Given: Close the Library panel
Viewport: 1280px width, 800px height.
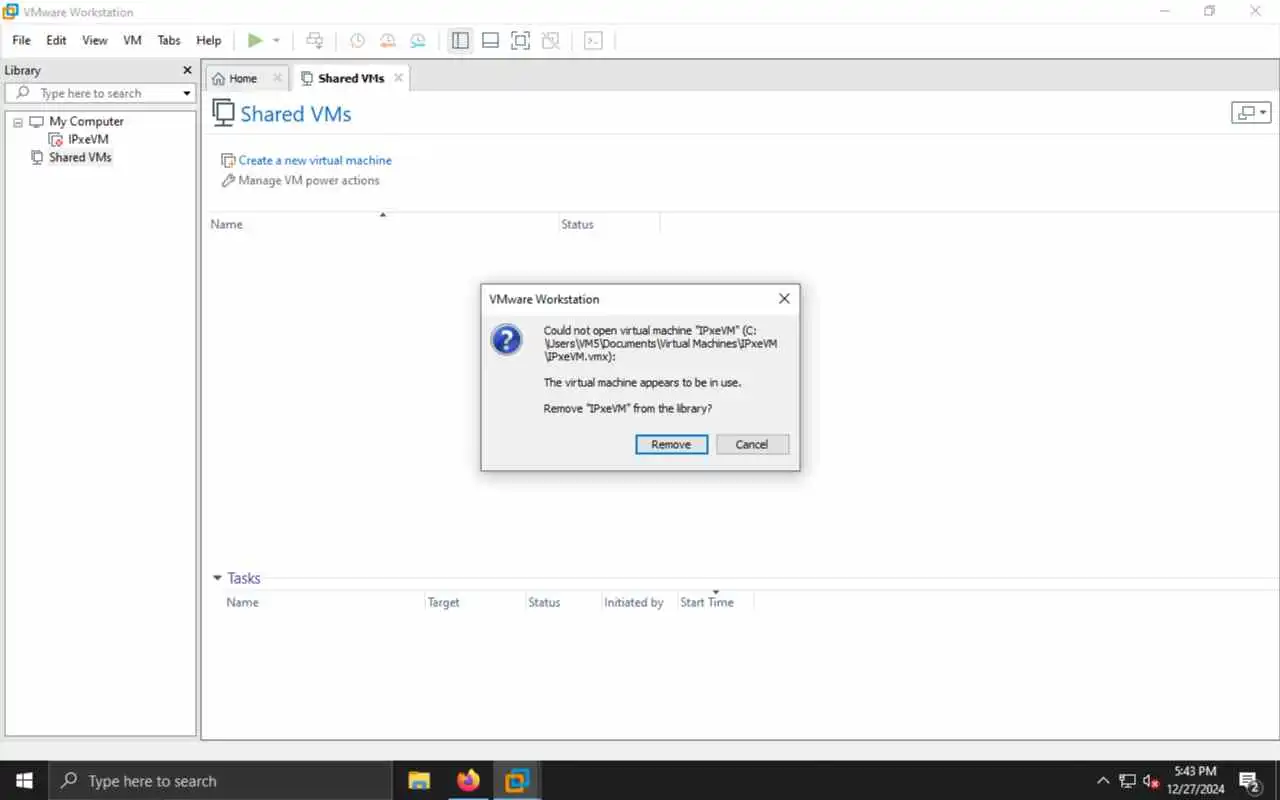Looking at the screenshot, I should [187, 70].
